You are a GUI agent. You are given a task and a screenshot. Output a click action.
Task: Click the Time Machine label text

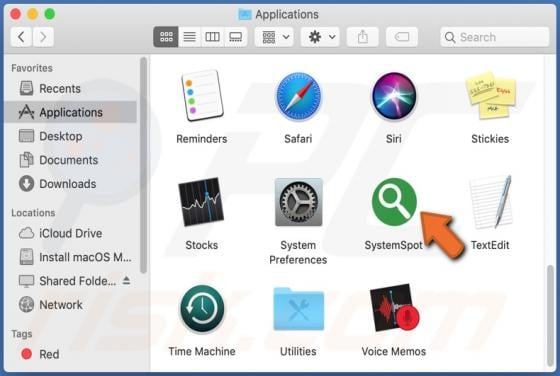pyautogui.click(x=202, y=351)
